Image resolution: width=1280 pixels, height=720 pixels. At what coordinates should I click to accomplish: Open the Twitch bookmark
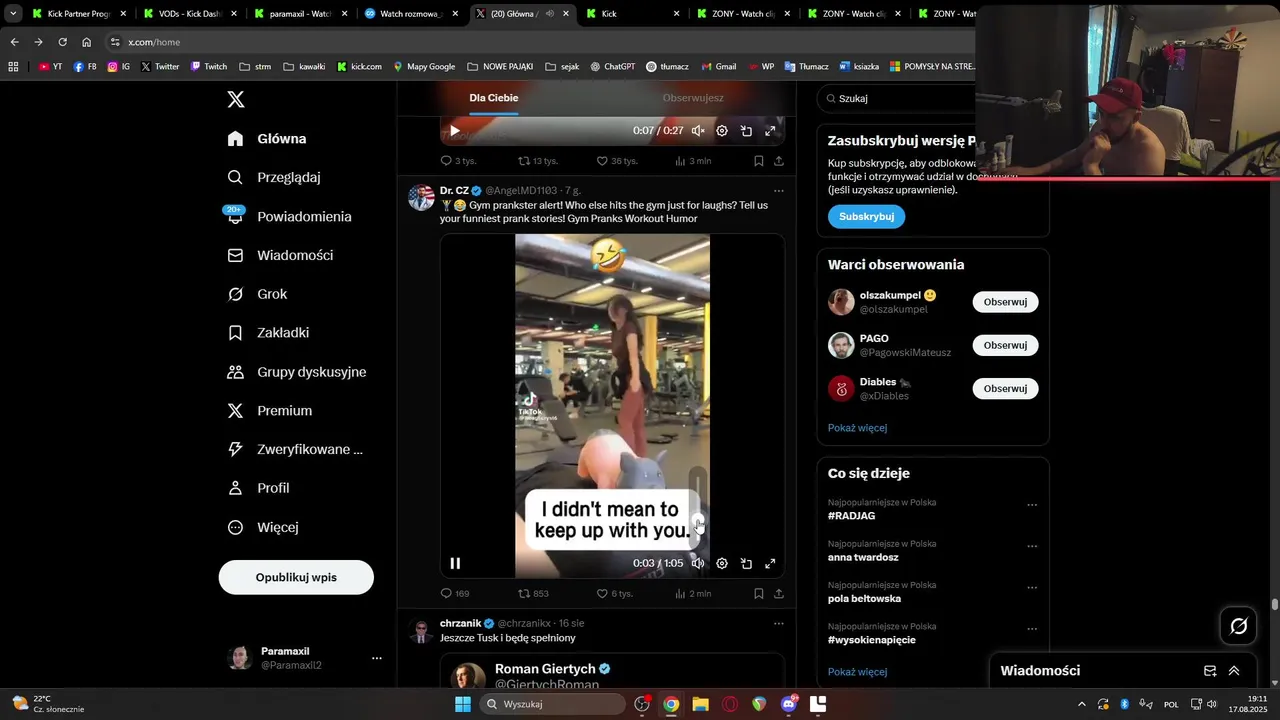(x=208, y=67)
